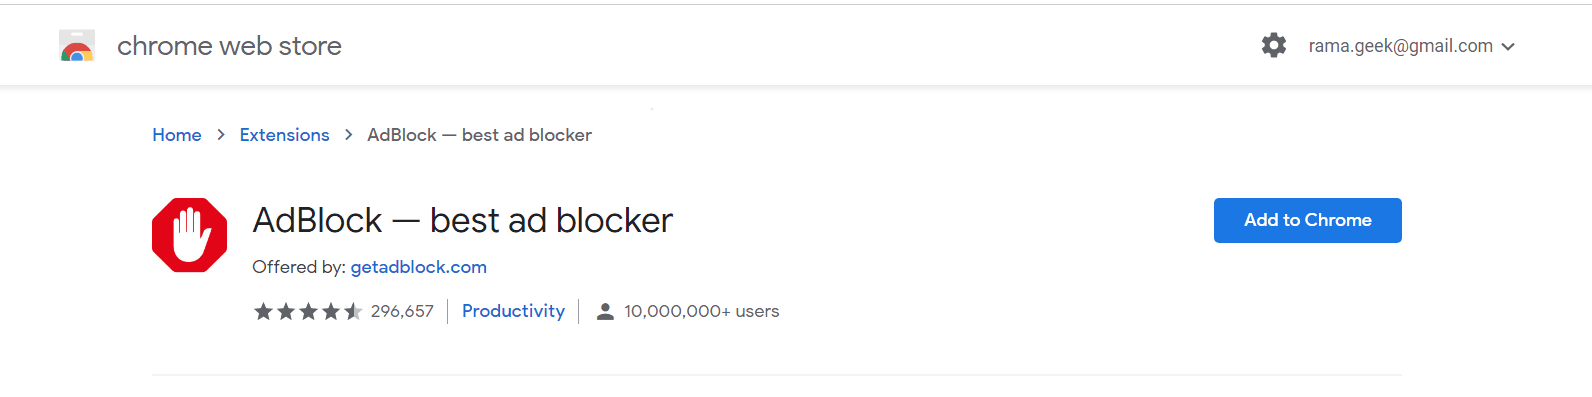
Task: Click the AdBlock — best ad blocker heading
Action: tap(463, 220)
